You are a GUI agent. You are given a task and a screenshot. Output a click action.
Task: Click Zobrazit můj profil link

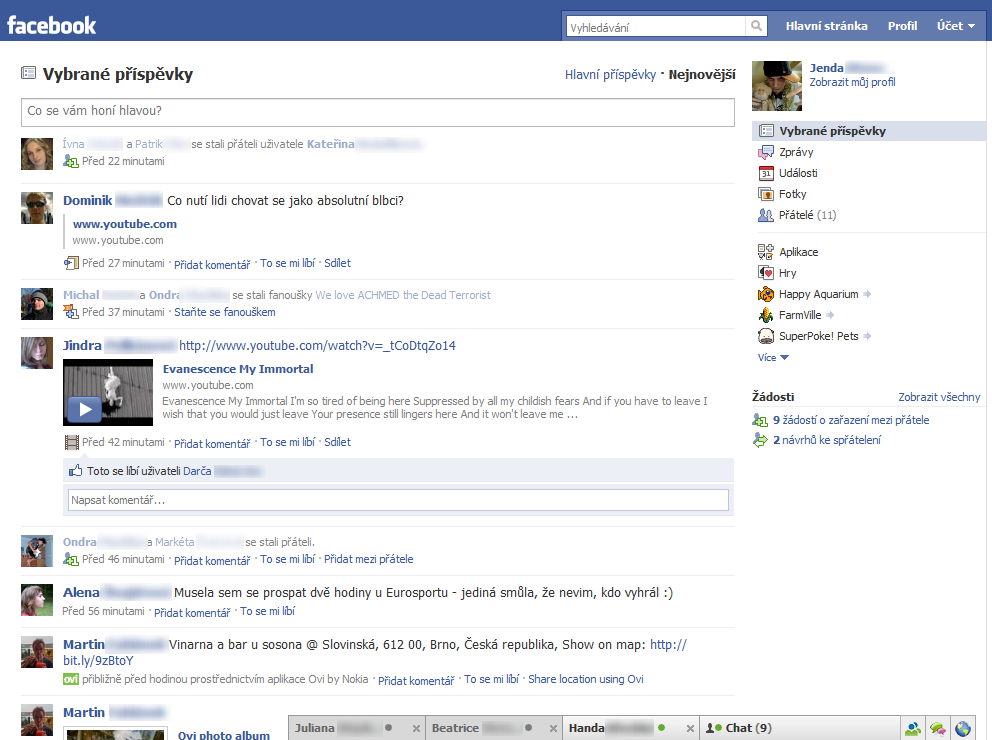(x=852, y=82)
